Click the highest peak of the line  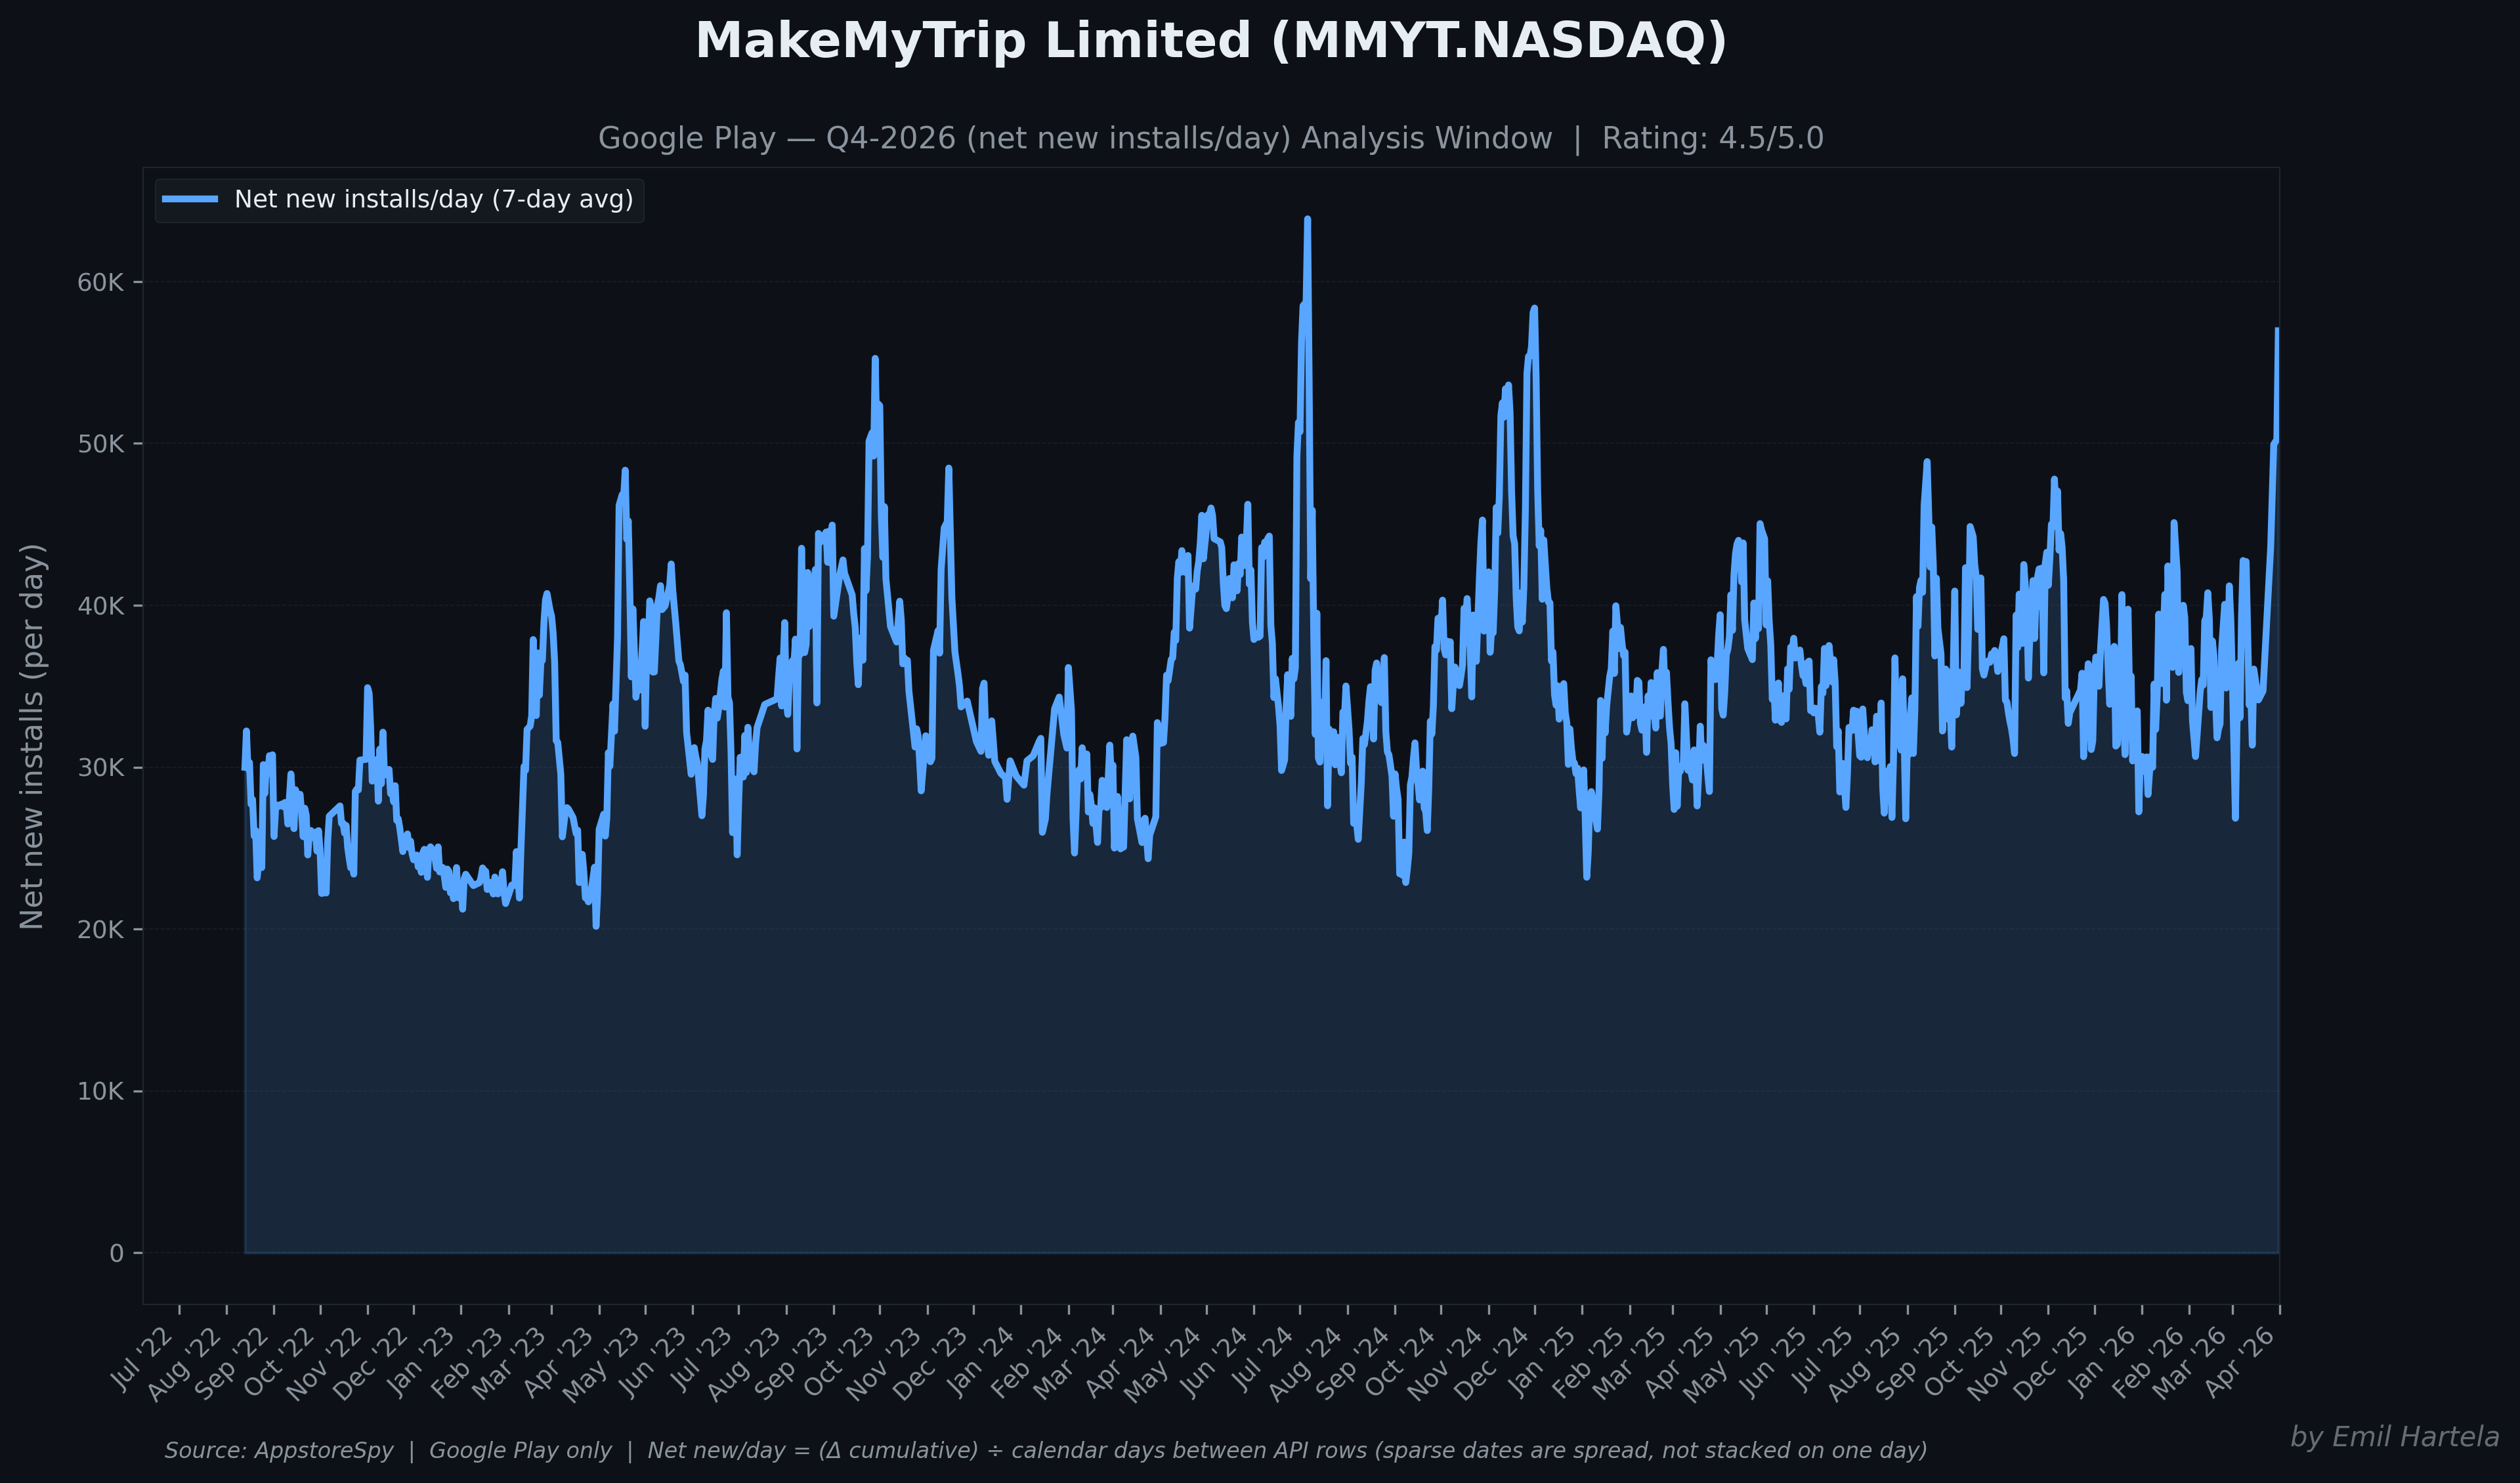click(x=1307, y=219)
